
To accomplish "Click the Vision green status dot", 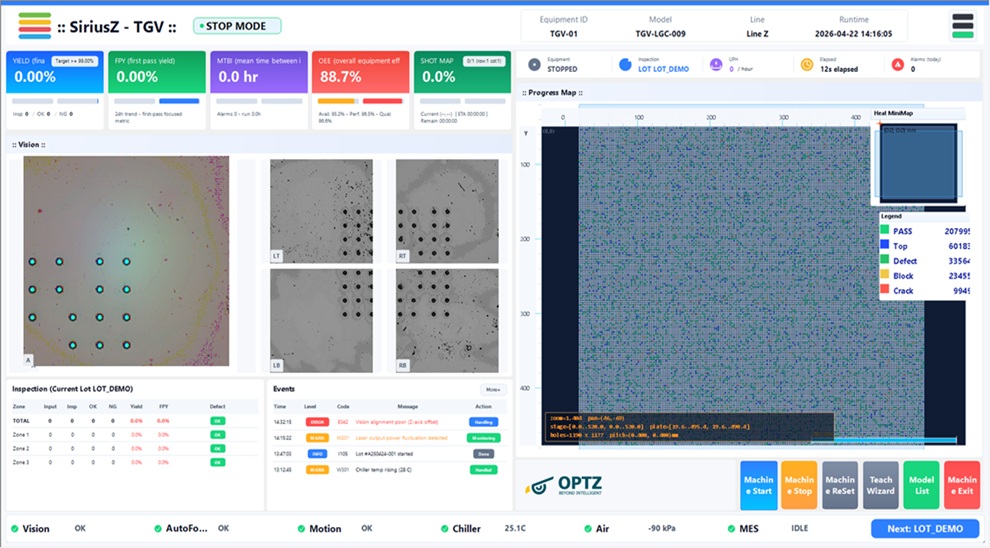I will (15, 528).
